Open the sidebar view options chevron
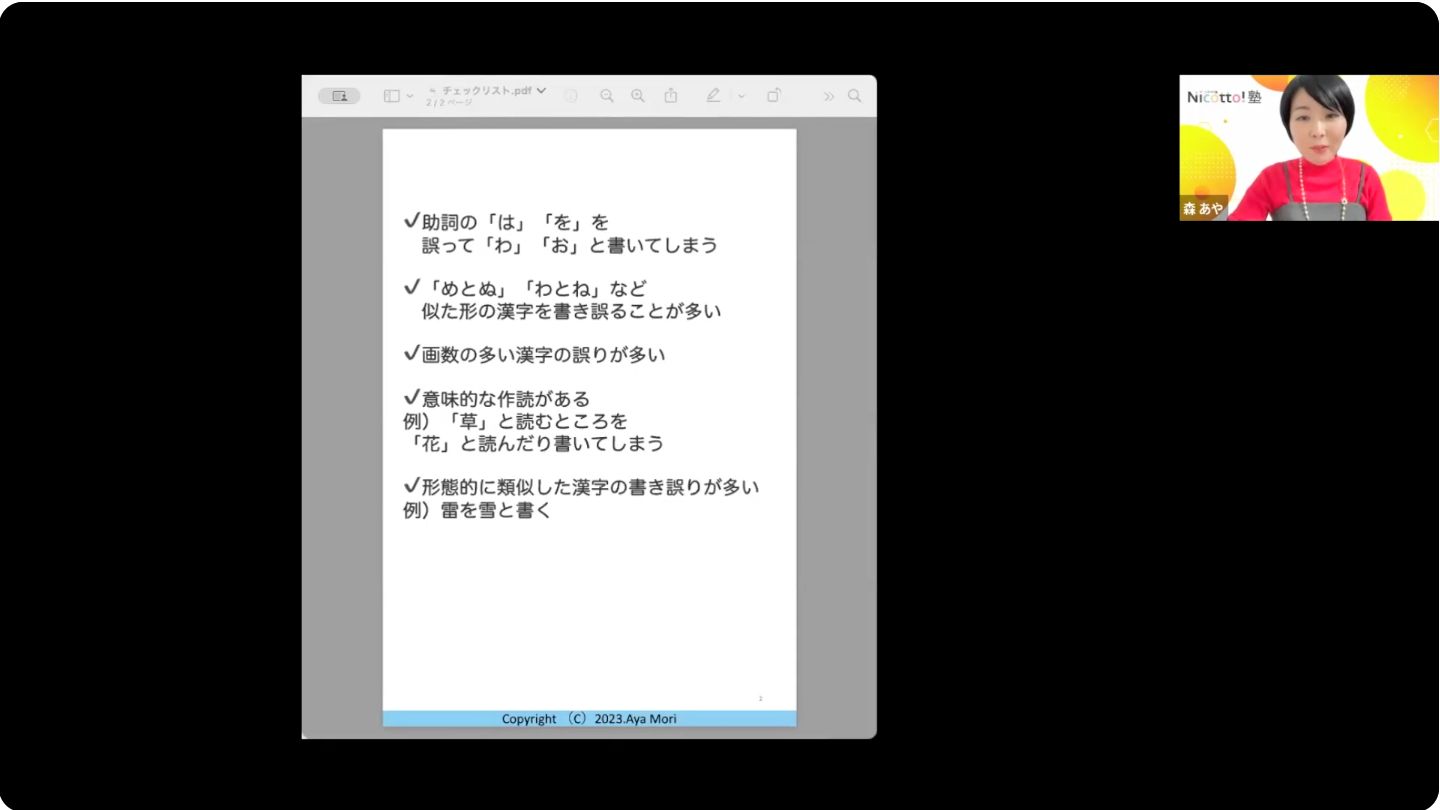1440x810 pixels. coord(410,96)
